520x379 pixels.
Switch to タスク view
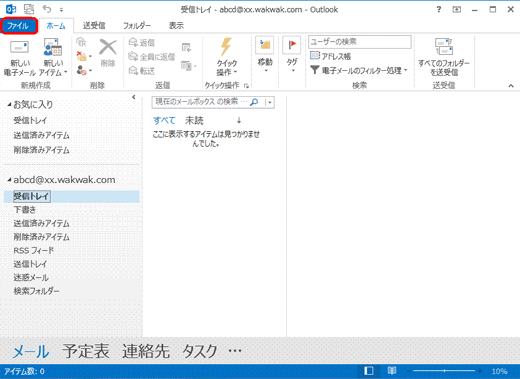tap(200, 351)
